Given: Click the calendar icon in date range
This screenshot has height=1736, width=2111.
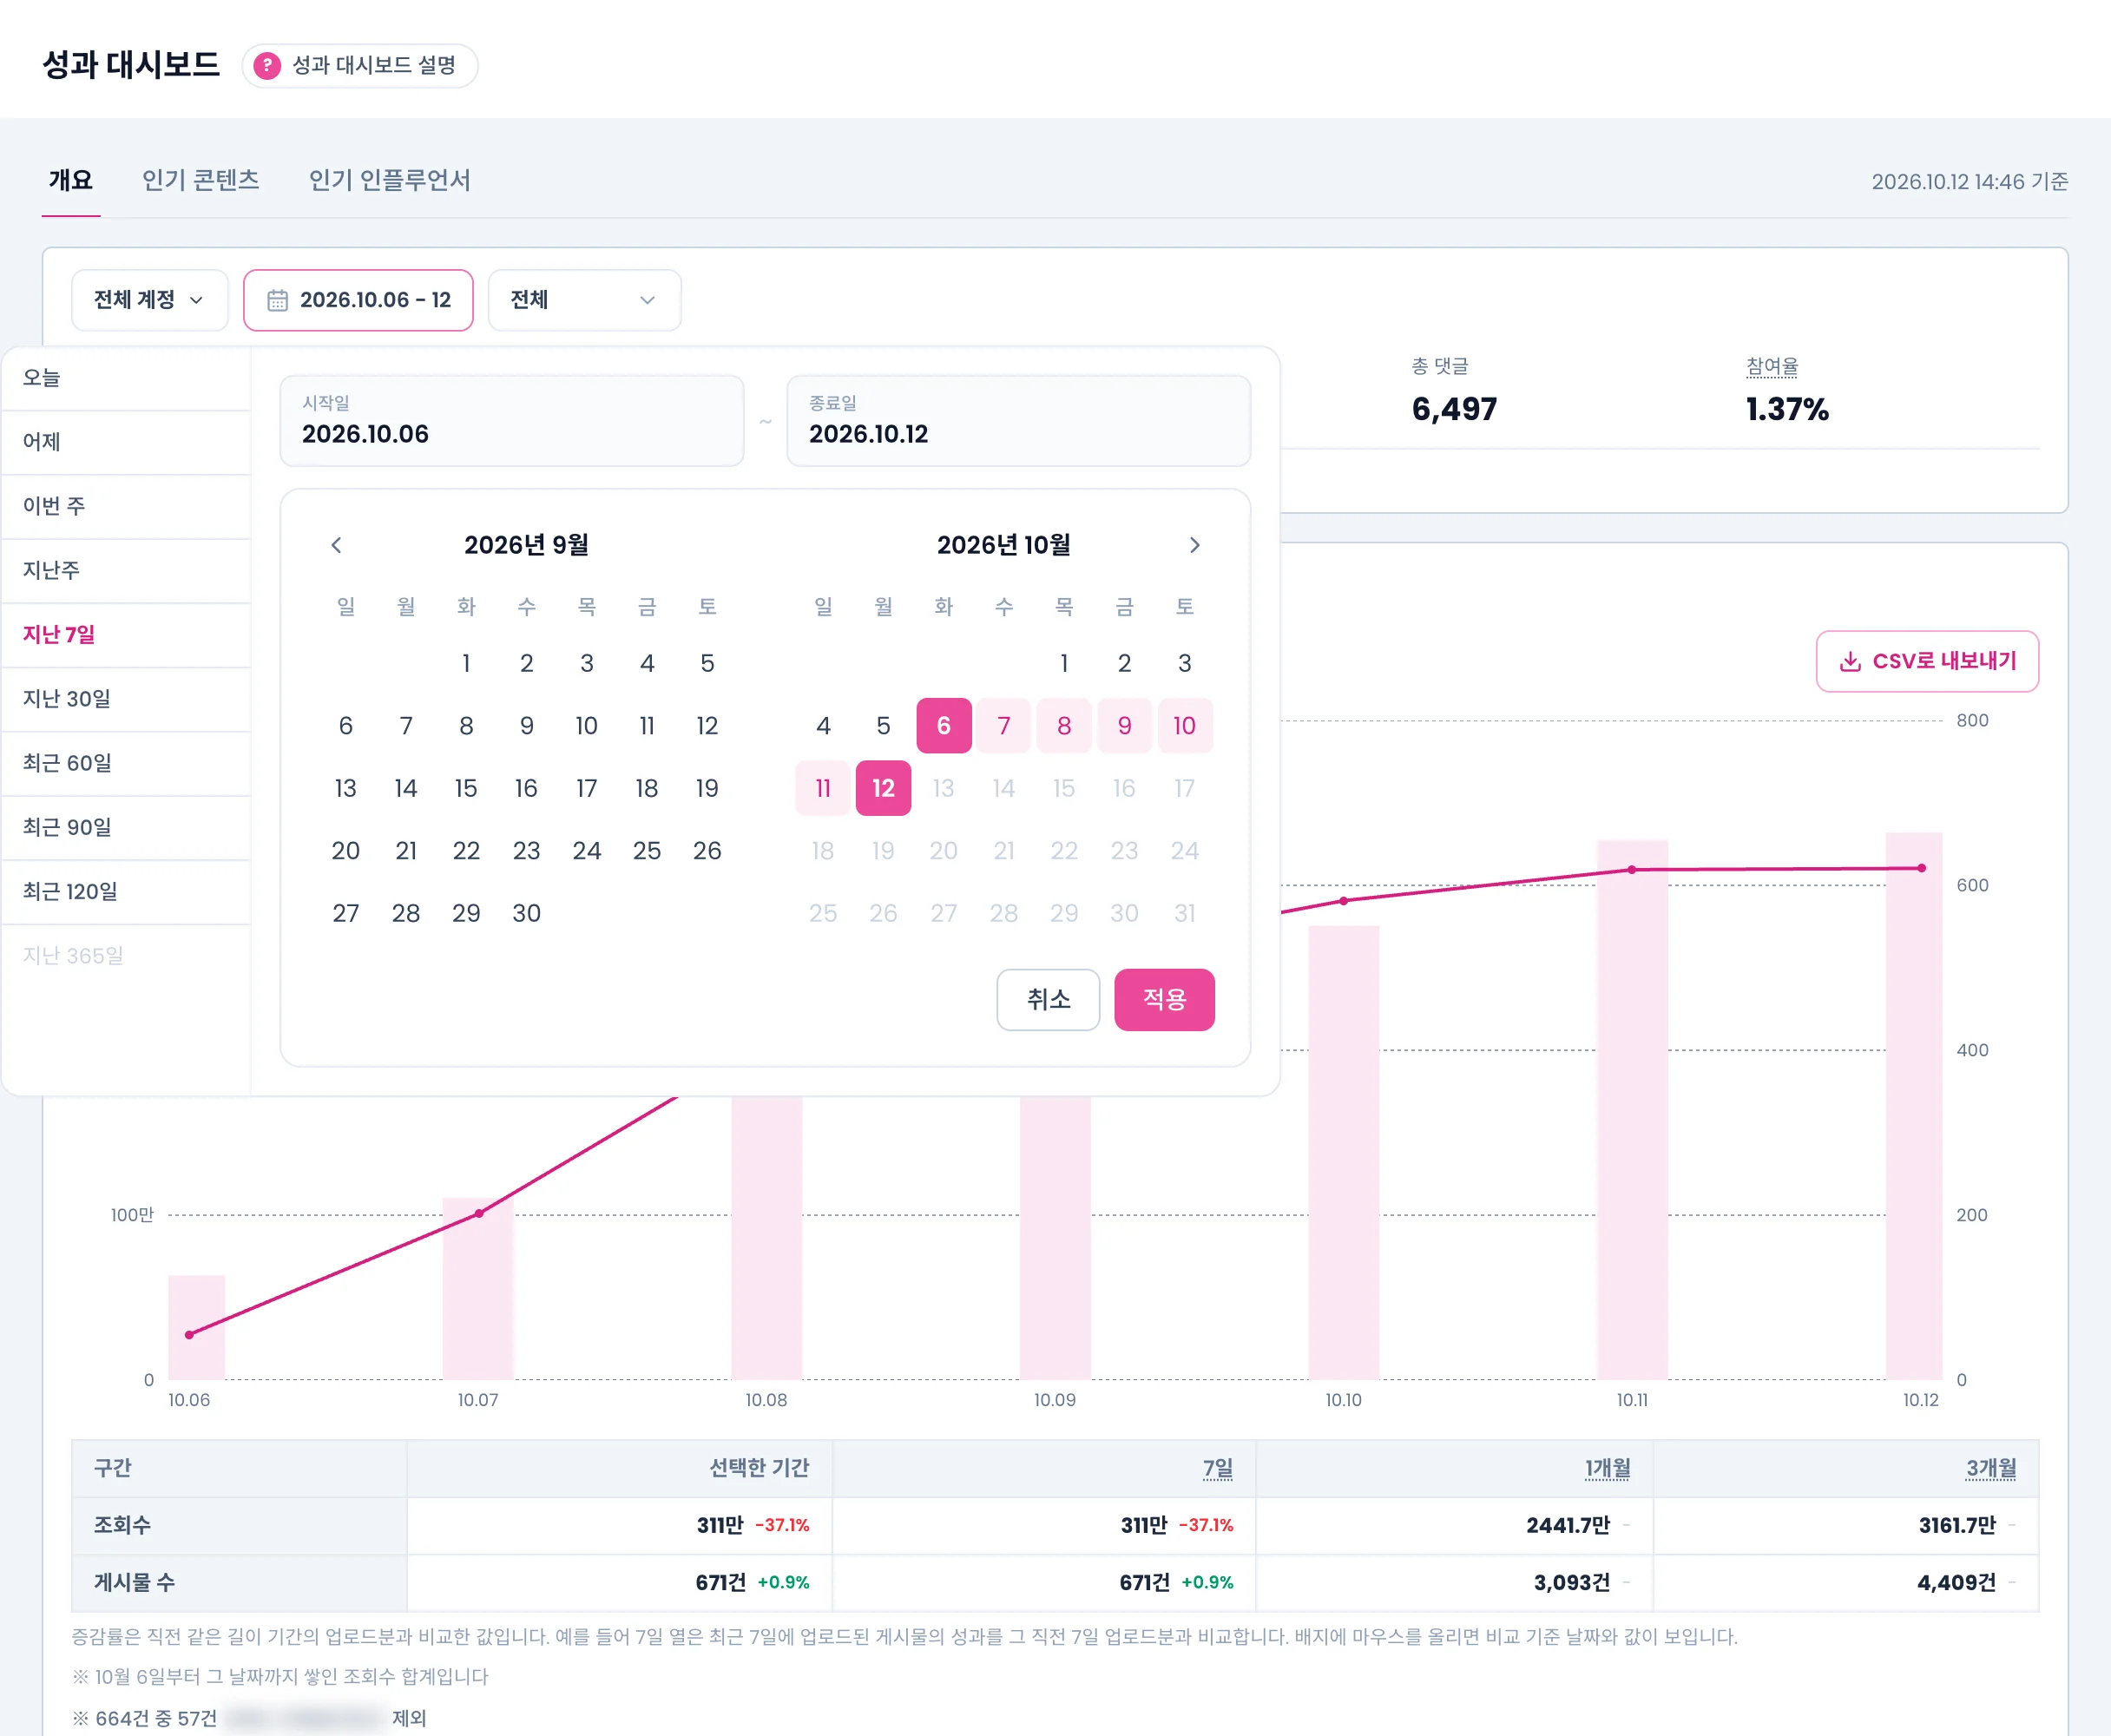Looking at the screenshot, I should (x=277, y=300).
